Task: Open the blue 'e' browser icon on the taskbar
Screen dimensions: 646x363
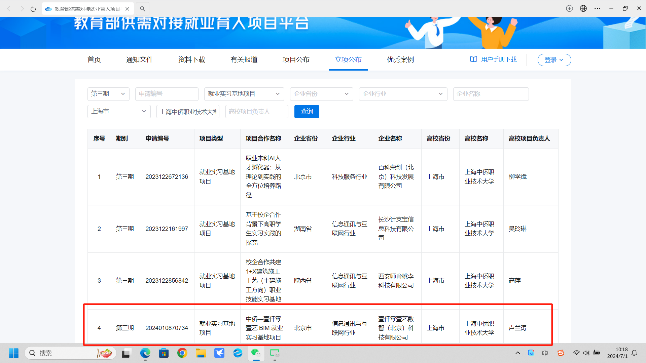Action: tap(238, 353)
